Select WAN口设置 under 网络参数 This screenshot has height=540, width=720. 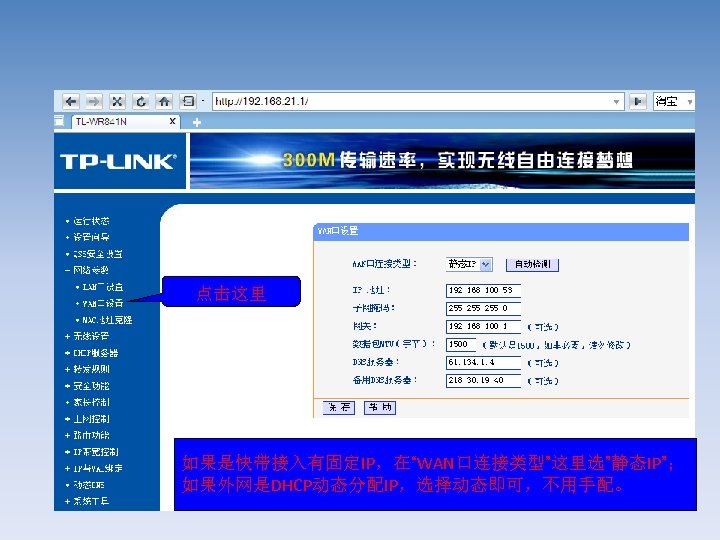102,304
